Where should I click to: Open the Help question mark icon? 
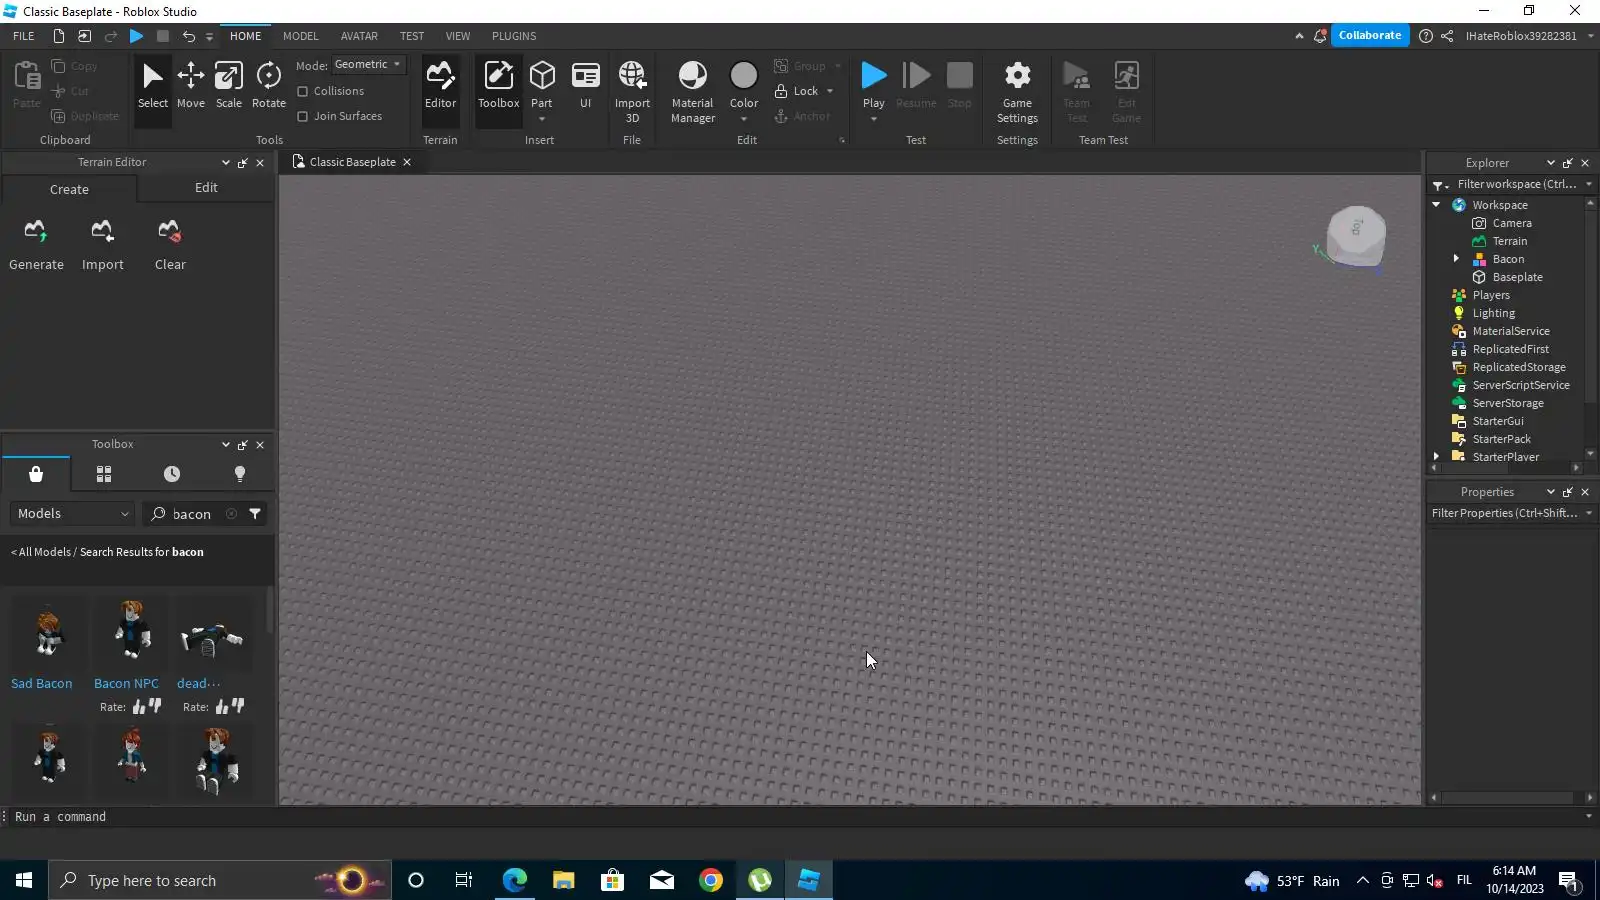tap(1426, 36)
